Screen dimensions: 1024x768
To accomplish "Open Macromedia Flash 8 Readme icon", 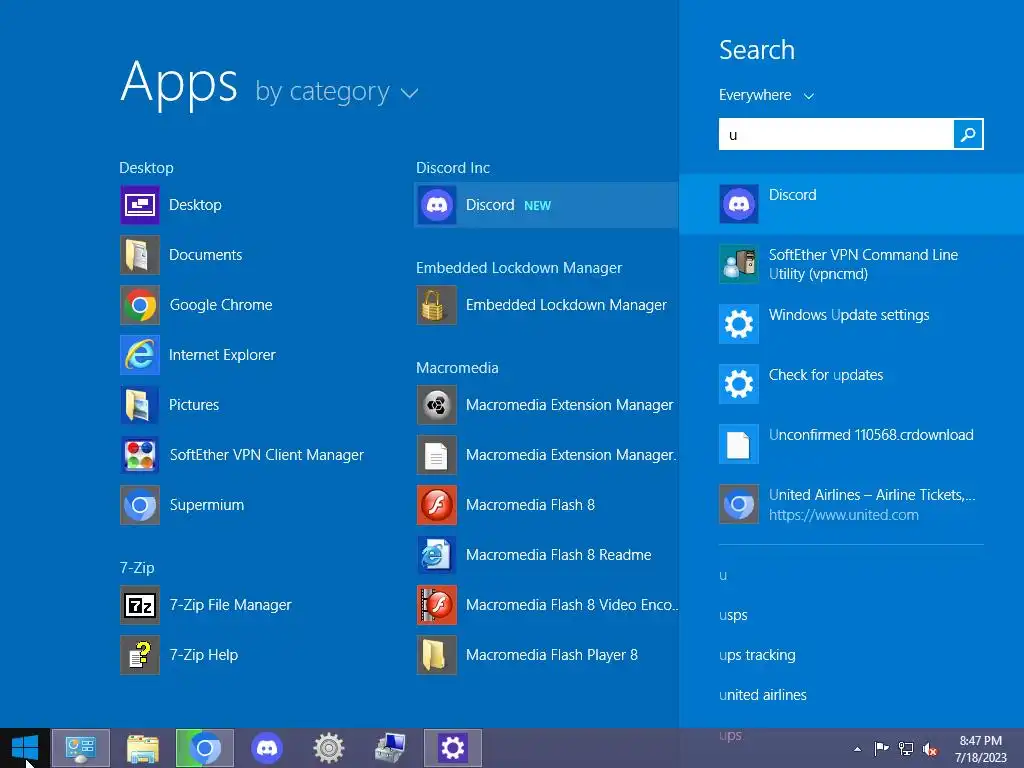I will pyautogui.click(x=436, y=554).
